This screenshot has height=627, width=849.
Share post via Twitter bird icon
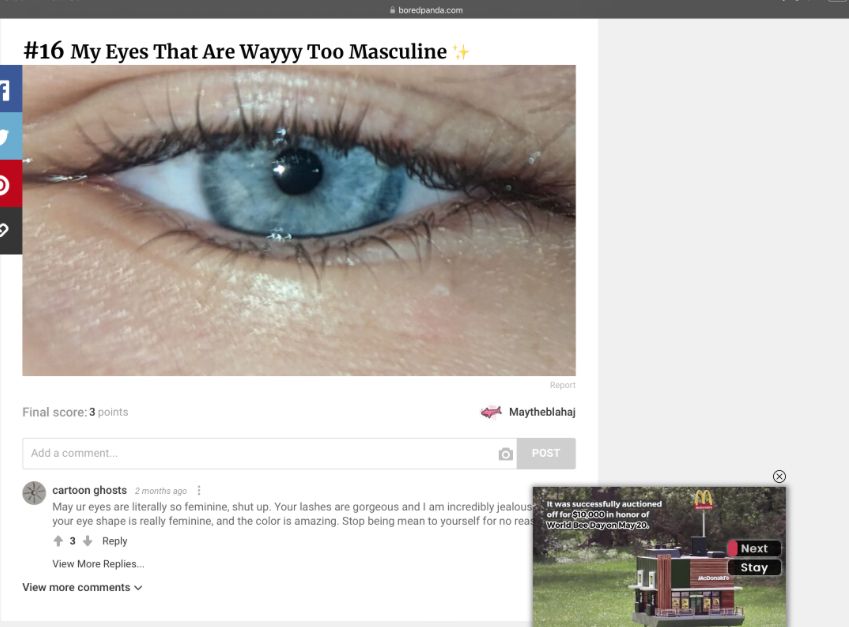10,136
